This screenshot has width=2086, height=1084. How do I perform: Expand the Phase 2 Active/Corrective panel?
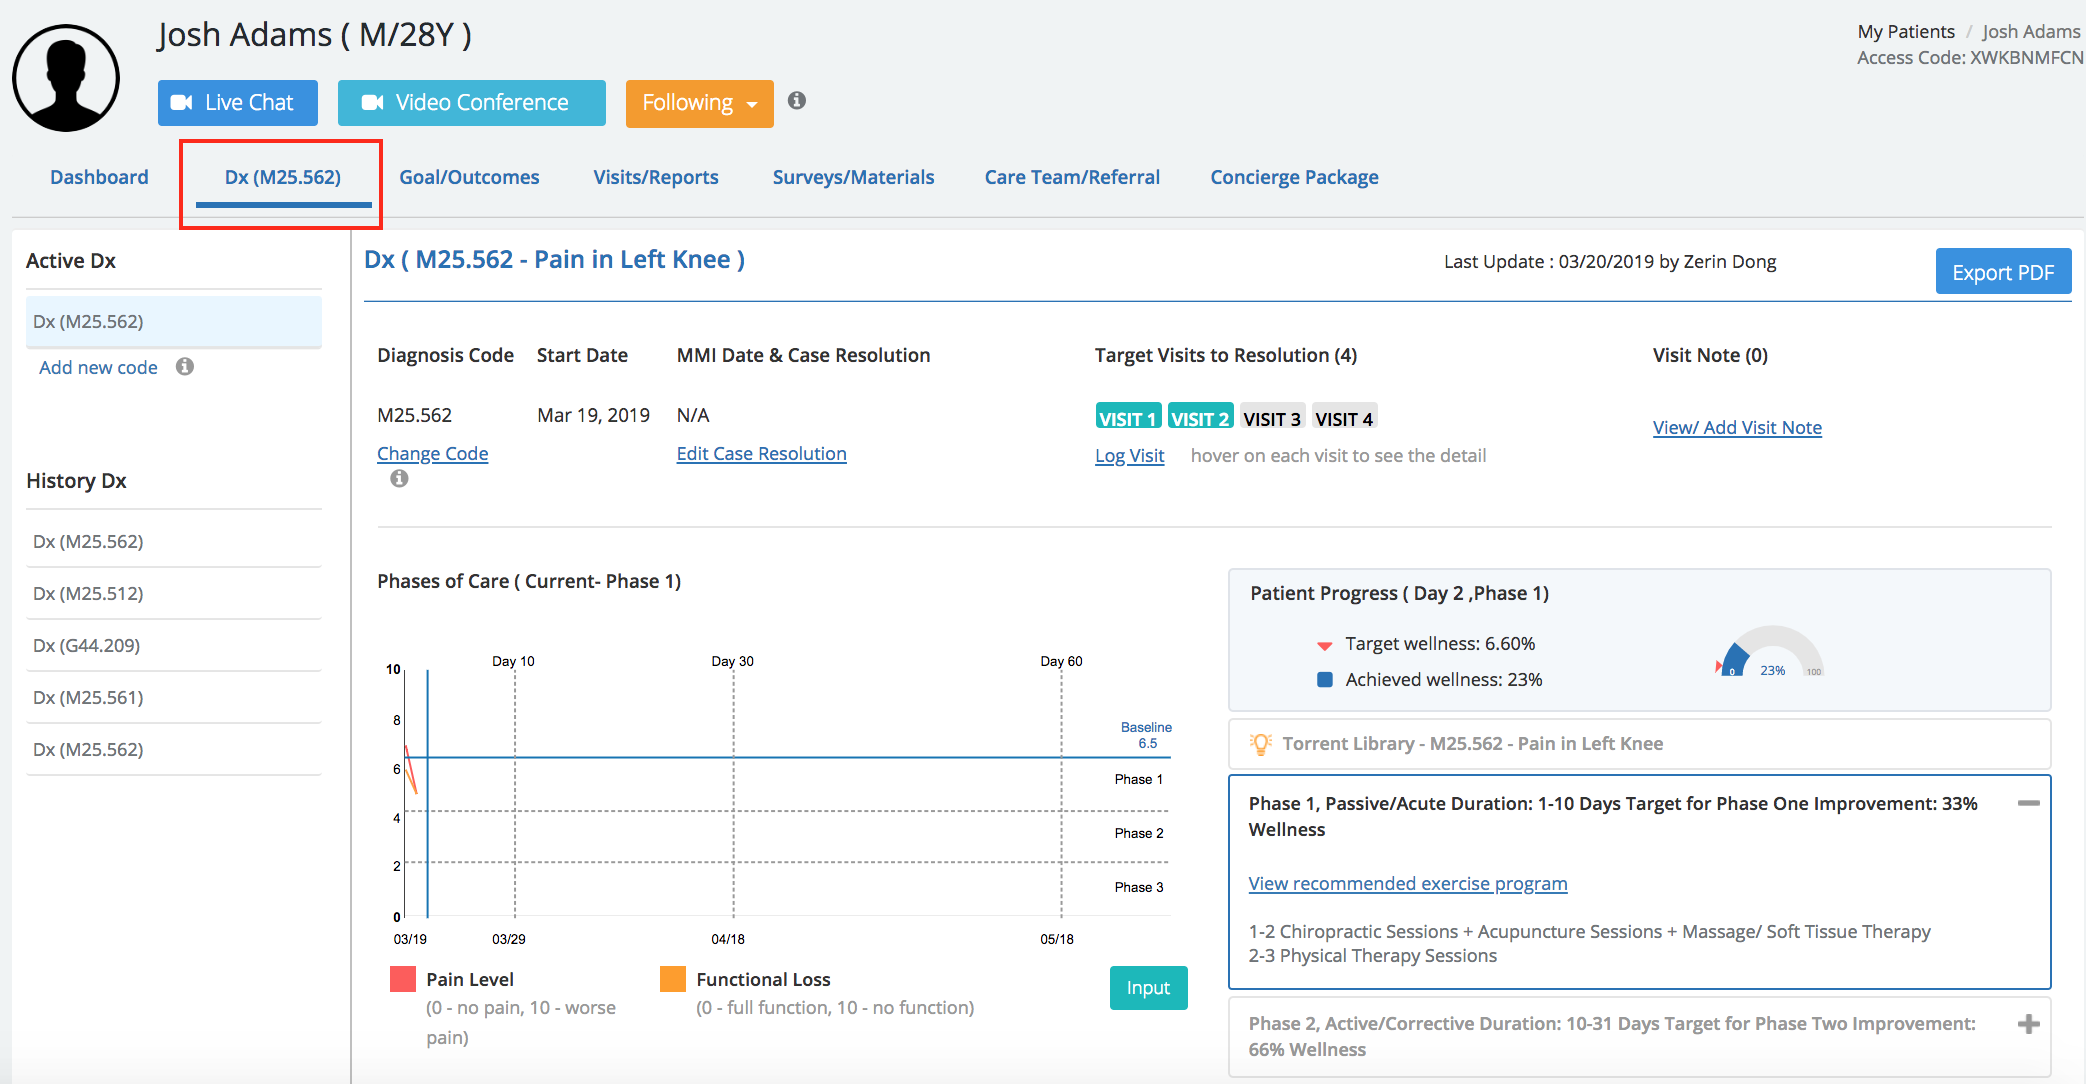click(2028, 1024)
